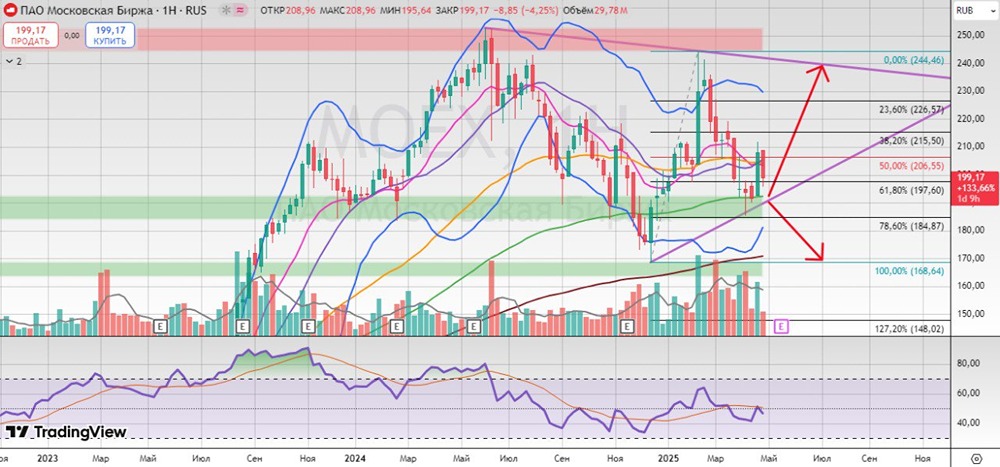1000x467 pixels.
Task: Click the 2024 label on time axis
Action: pos(355,458)
